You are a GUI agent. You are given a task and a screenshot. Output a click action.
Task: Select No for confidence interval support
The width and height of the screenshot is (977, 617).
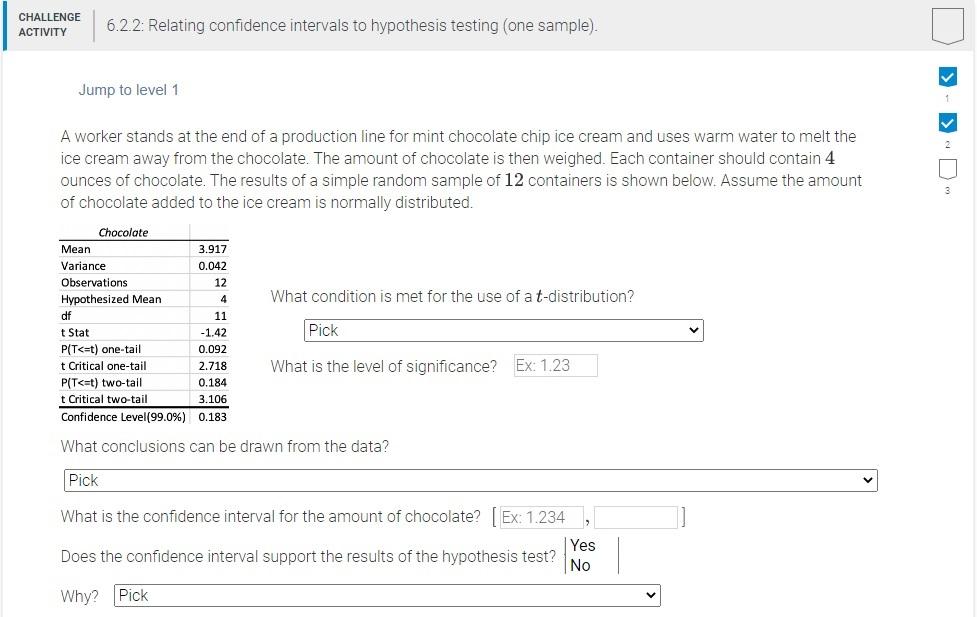579,565
